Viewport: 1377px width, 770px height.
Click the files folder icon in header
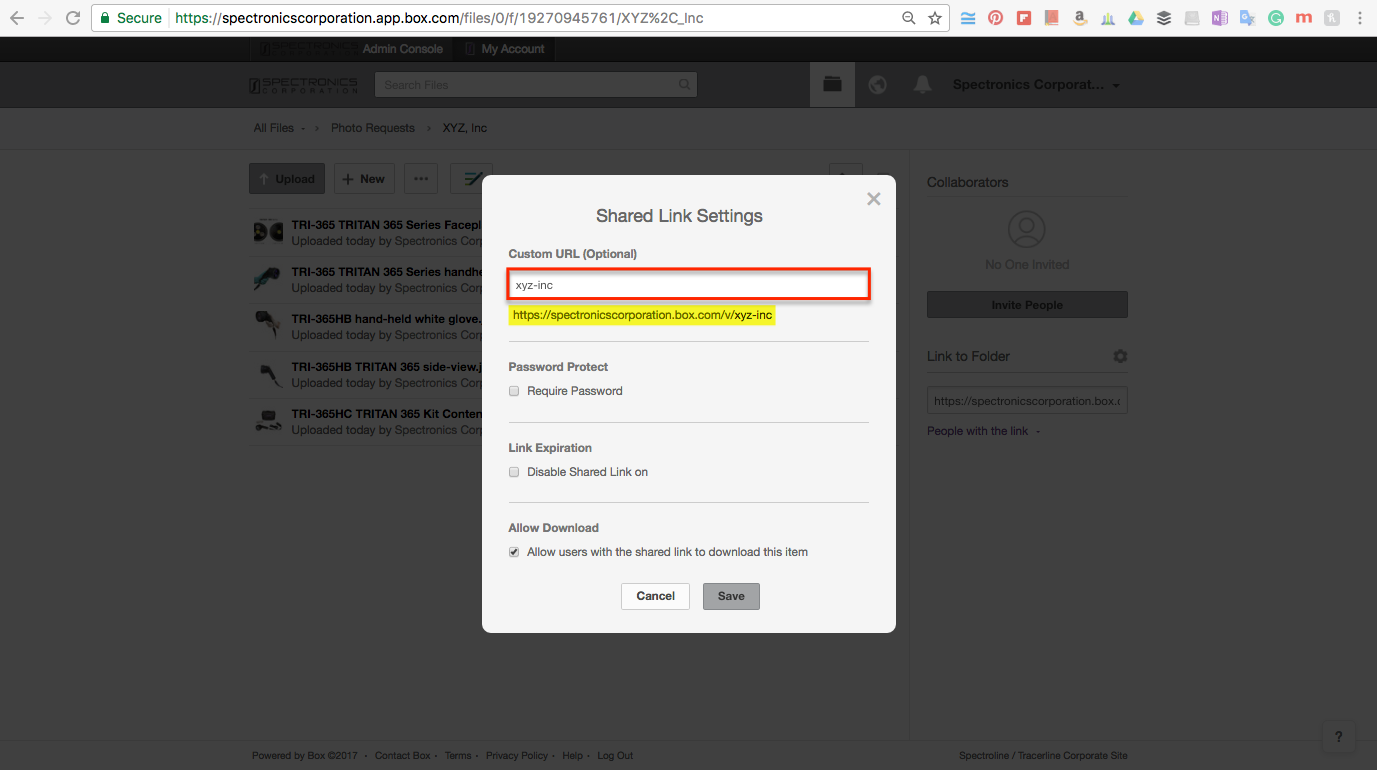(832, 85)
